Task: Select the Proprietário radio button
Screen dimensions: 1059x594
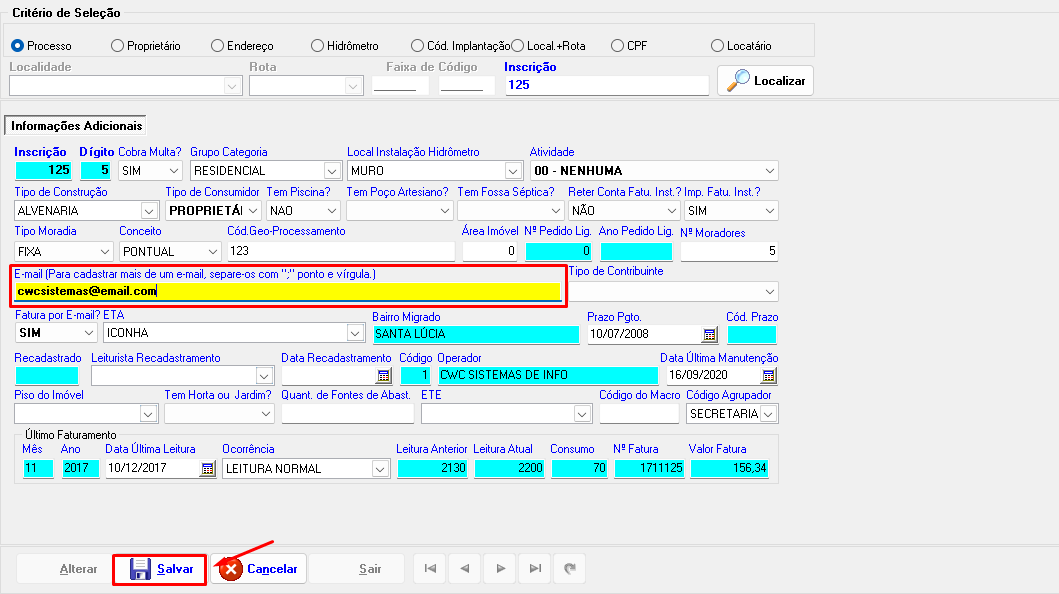Action: point(118,46)
